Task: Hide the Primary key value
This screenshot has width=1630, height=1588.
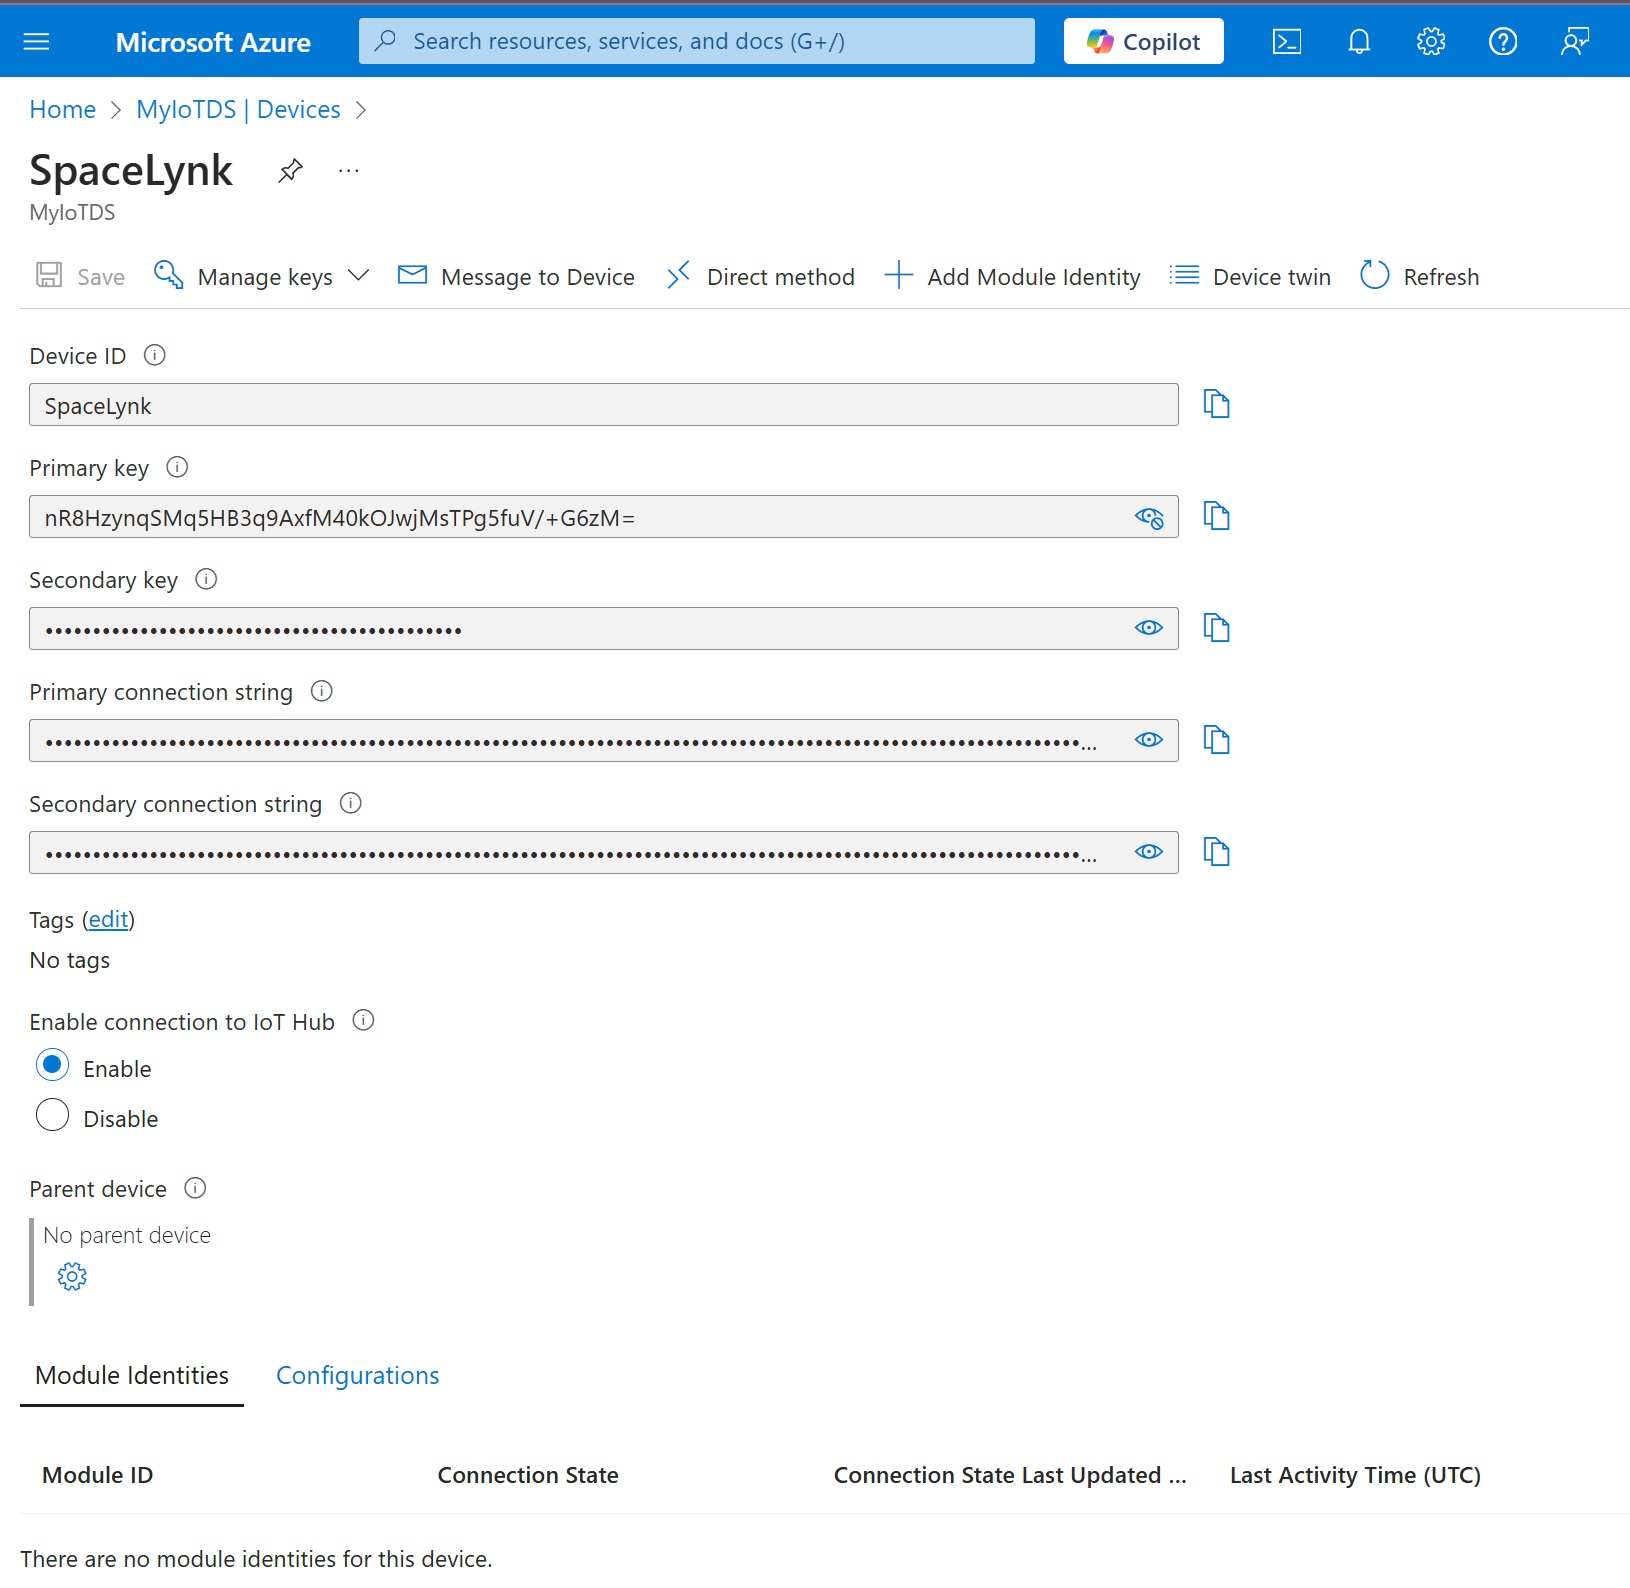Action: coord(1149,517)
